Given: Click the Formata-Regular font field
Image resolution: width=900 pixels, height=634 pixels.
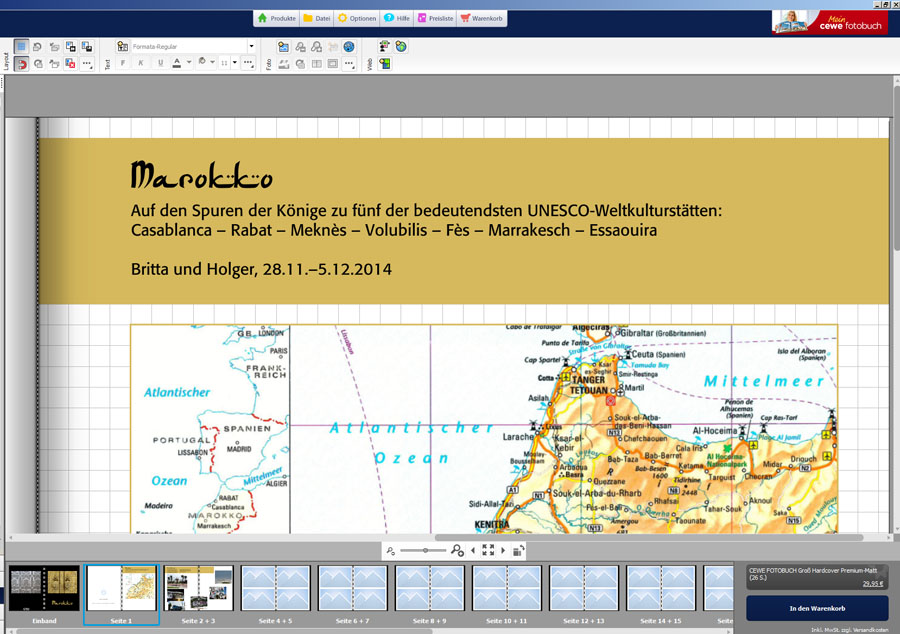Looking at the screenshot, I should [x=189, y=46].
